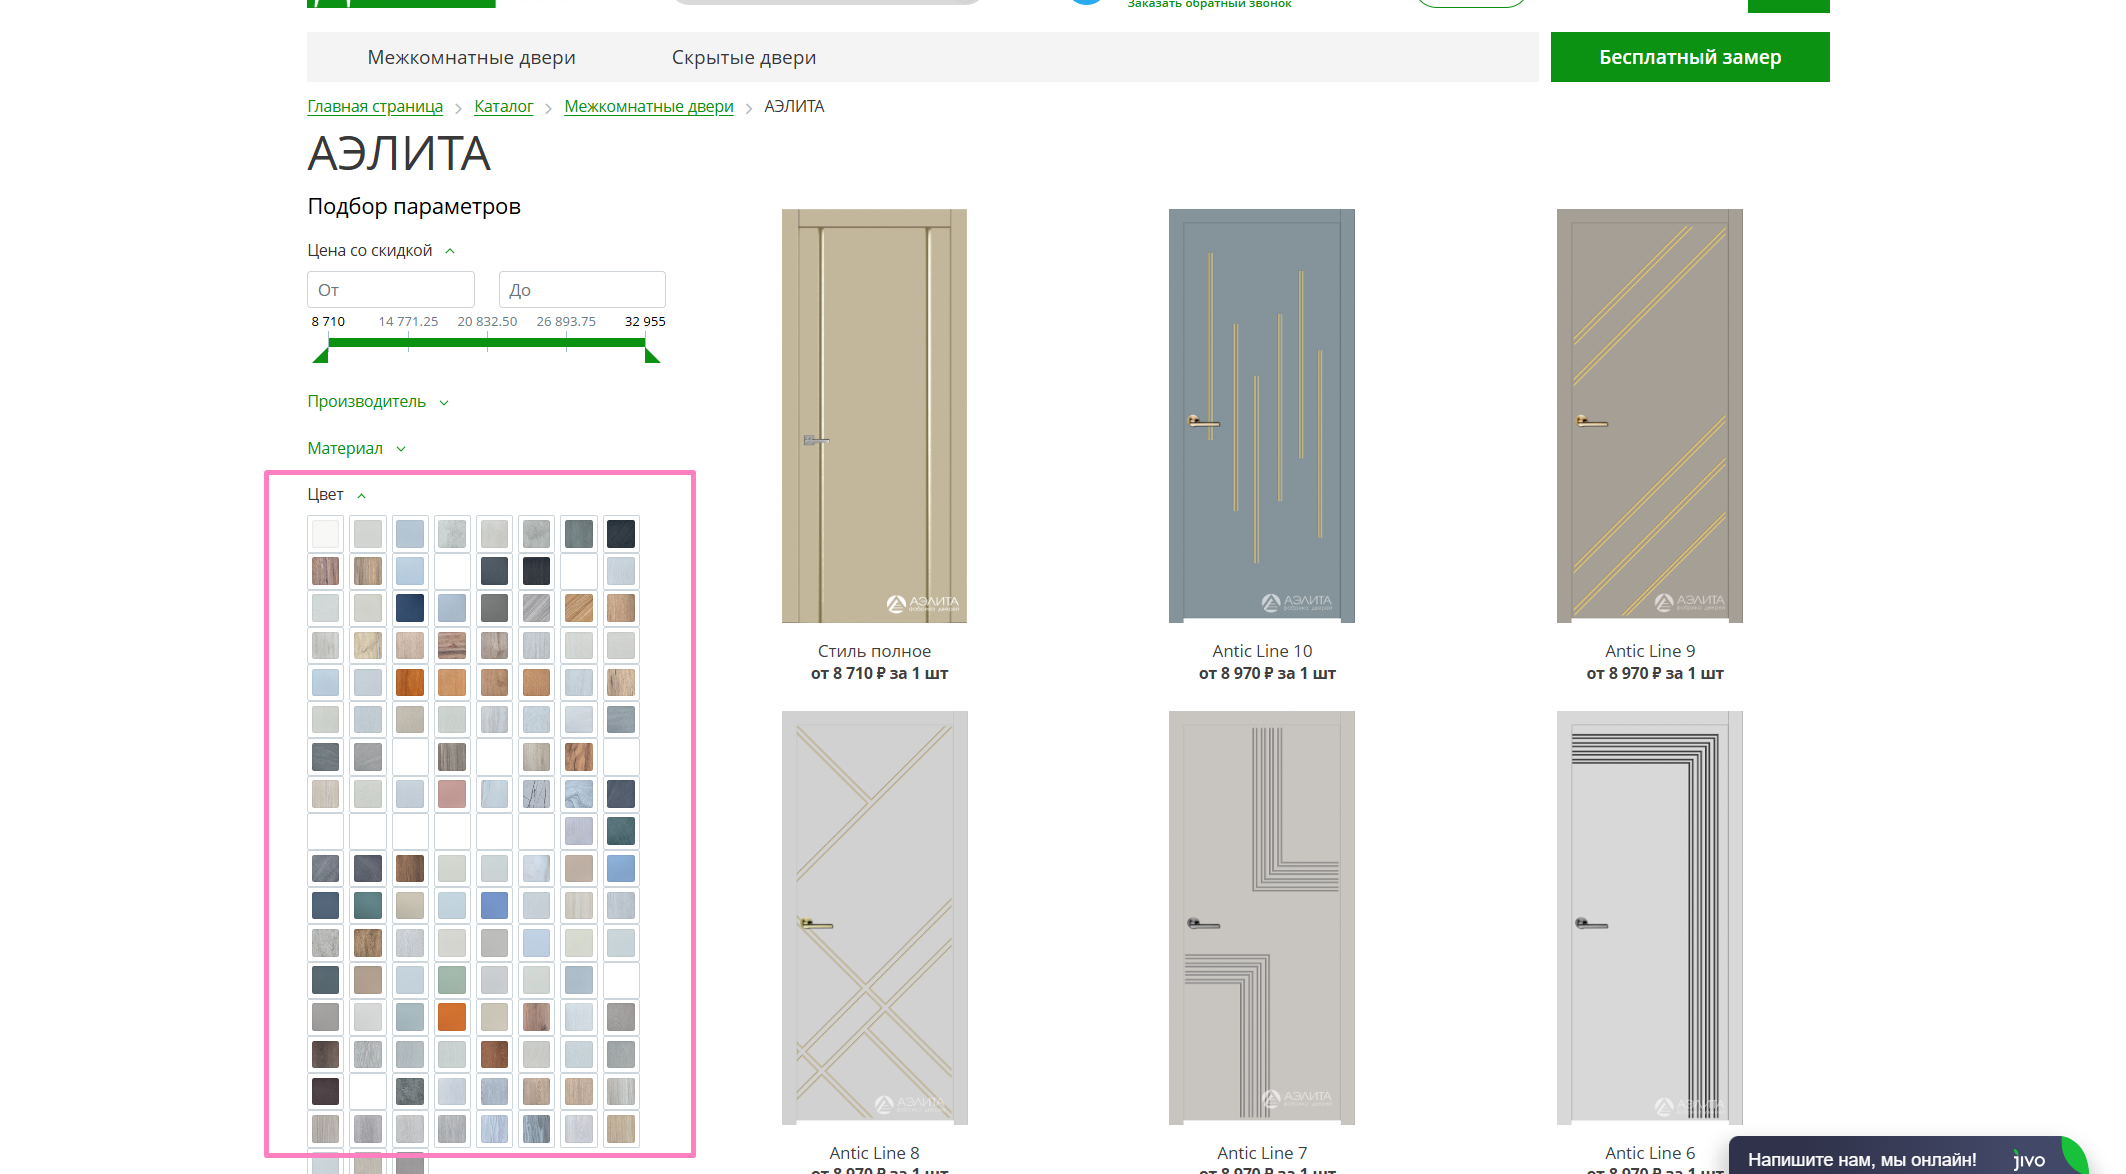
Task: Grab the maximum price slider handle
Action: click(652, 355)
